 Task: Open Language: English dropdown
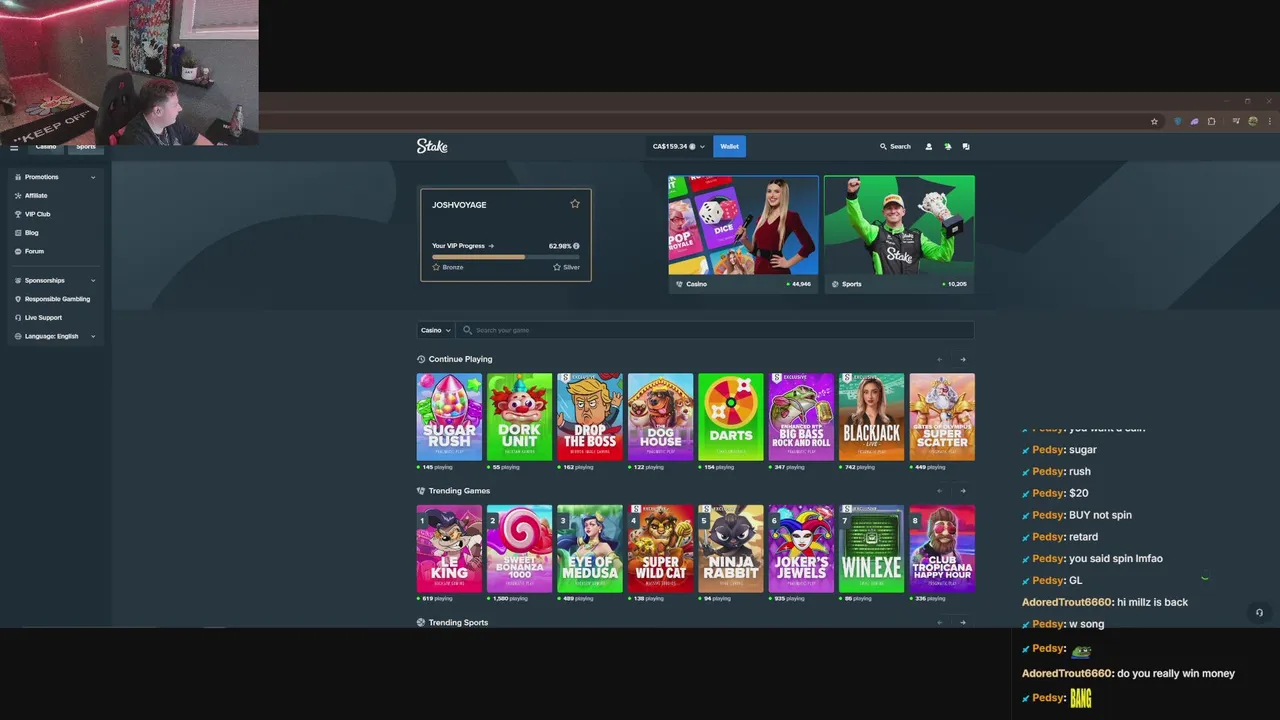pyautogui.click(x=56, y=336)
